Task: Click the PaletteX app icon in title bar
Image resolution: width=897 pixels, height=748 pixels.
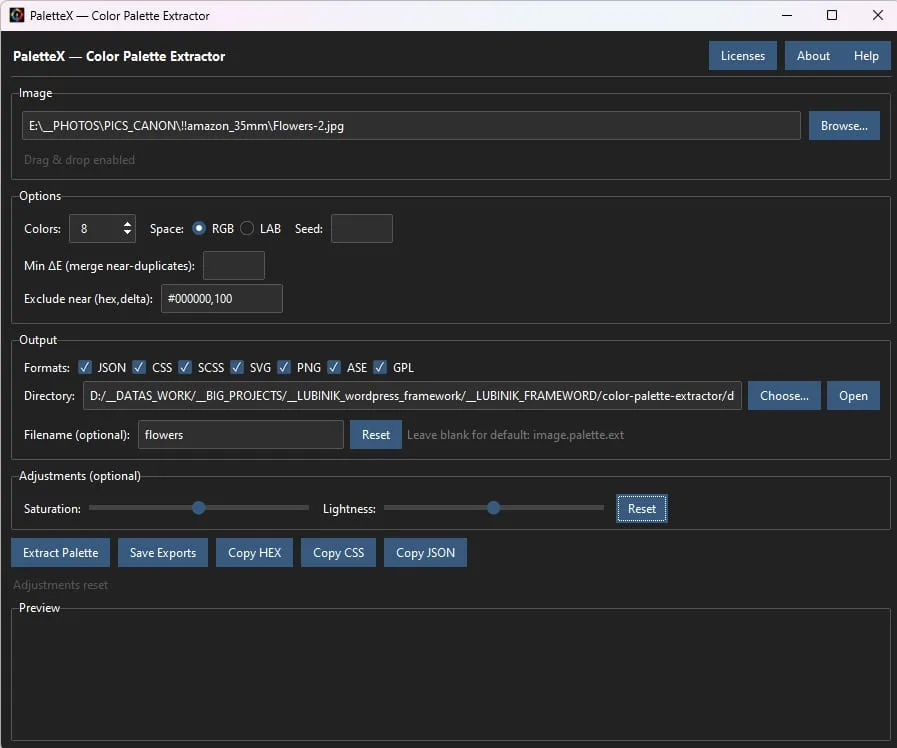Action: pos(17,15)
